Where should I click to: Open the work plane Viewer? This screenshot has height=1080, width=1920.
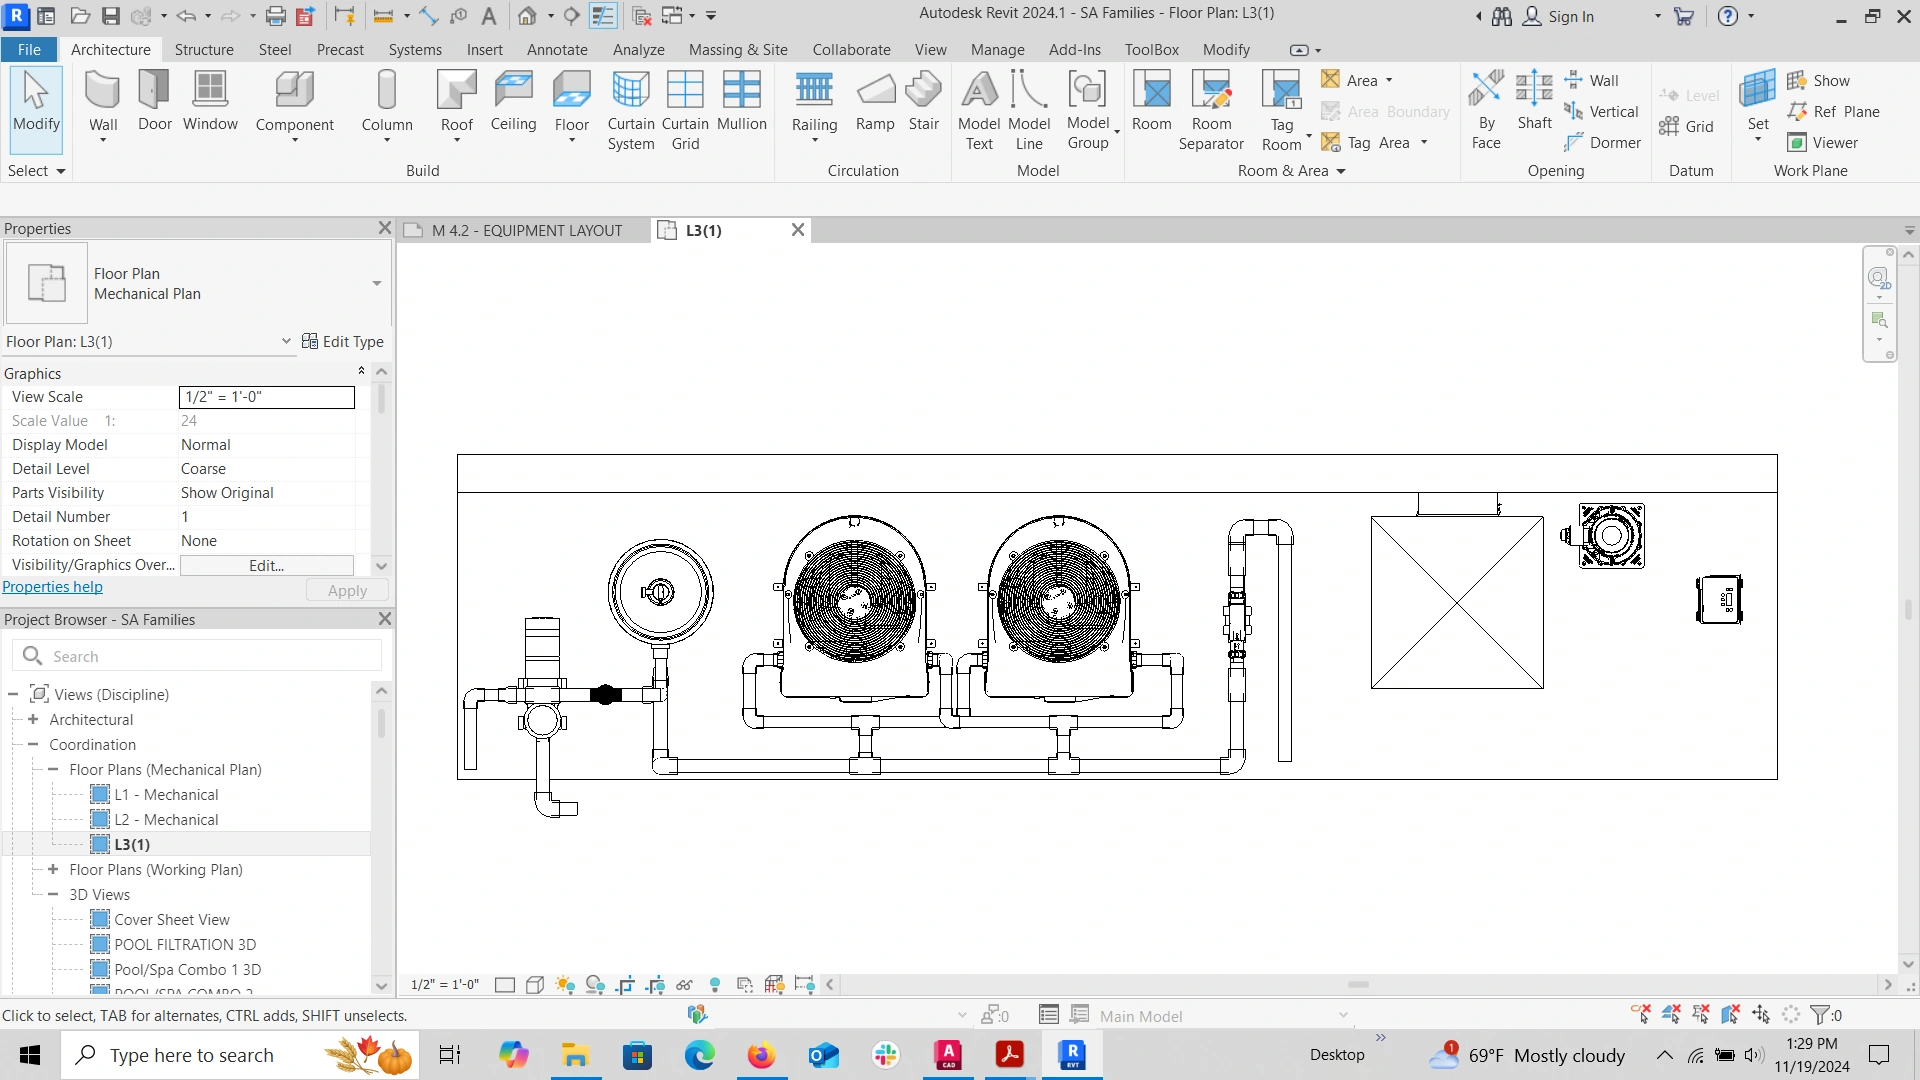[1823, 143]
